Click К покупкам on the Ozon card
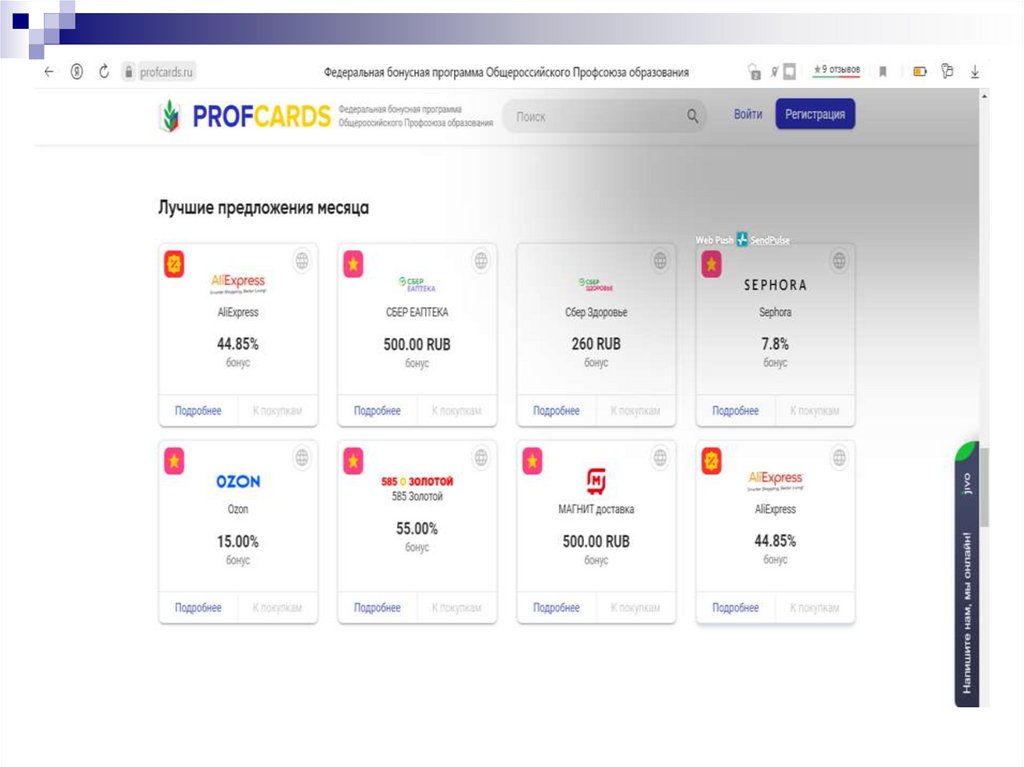This screenshot has height=767, width=1024. click(278, 608)
